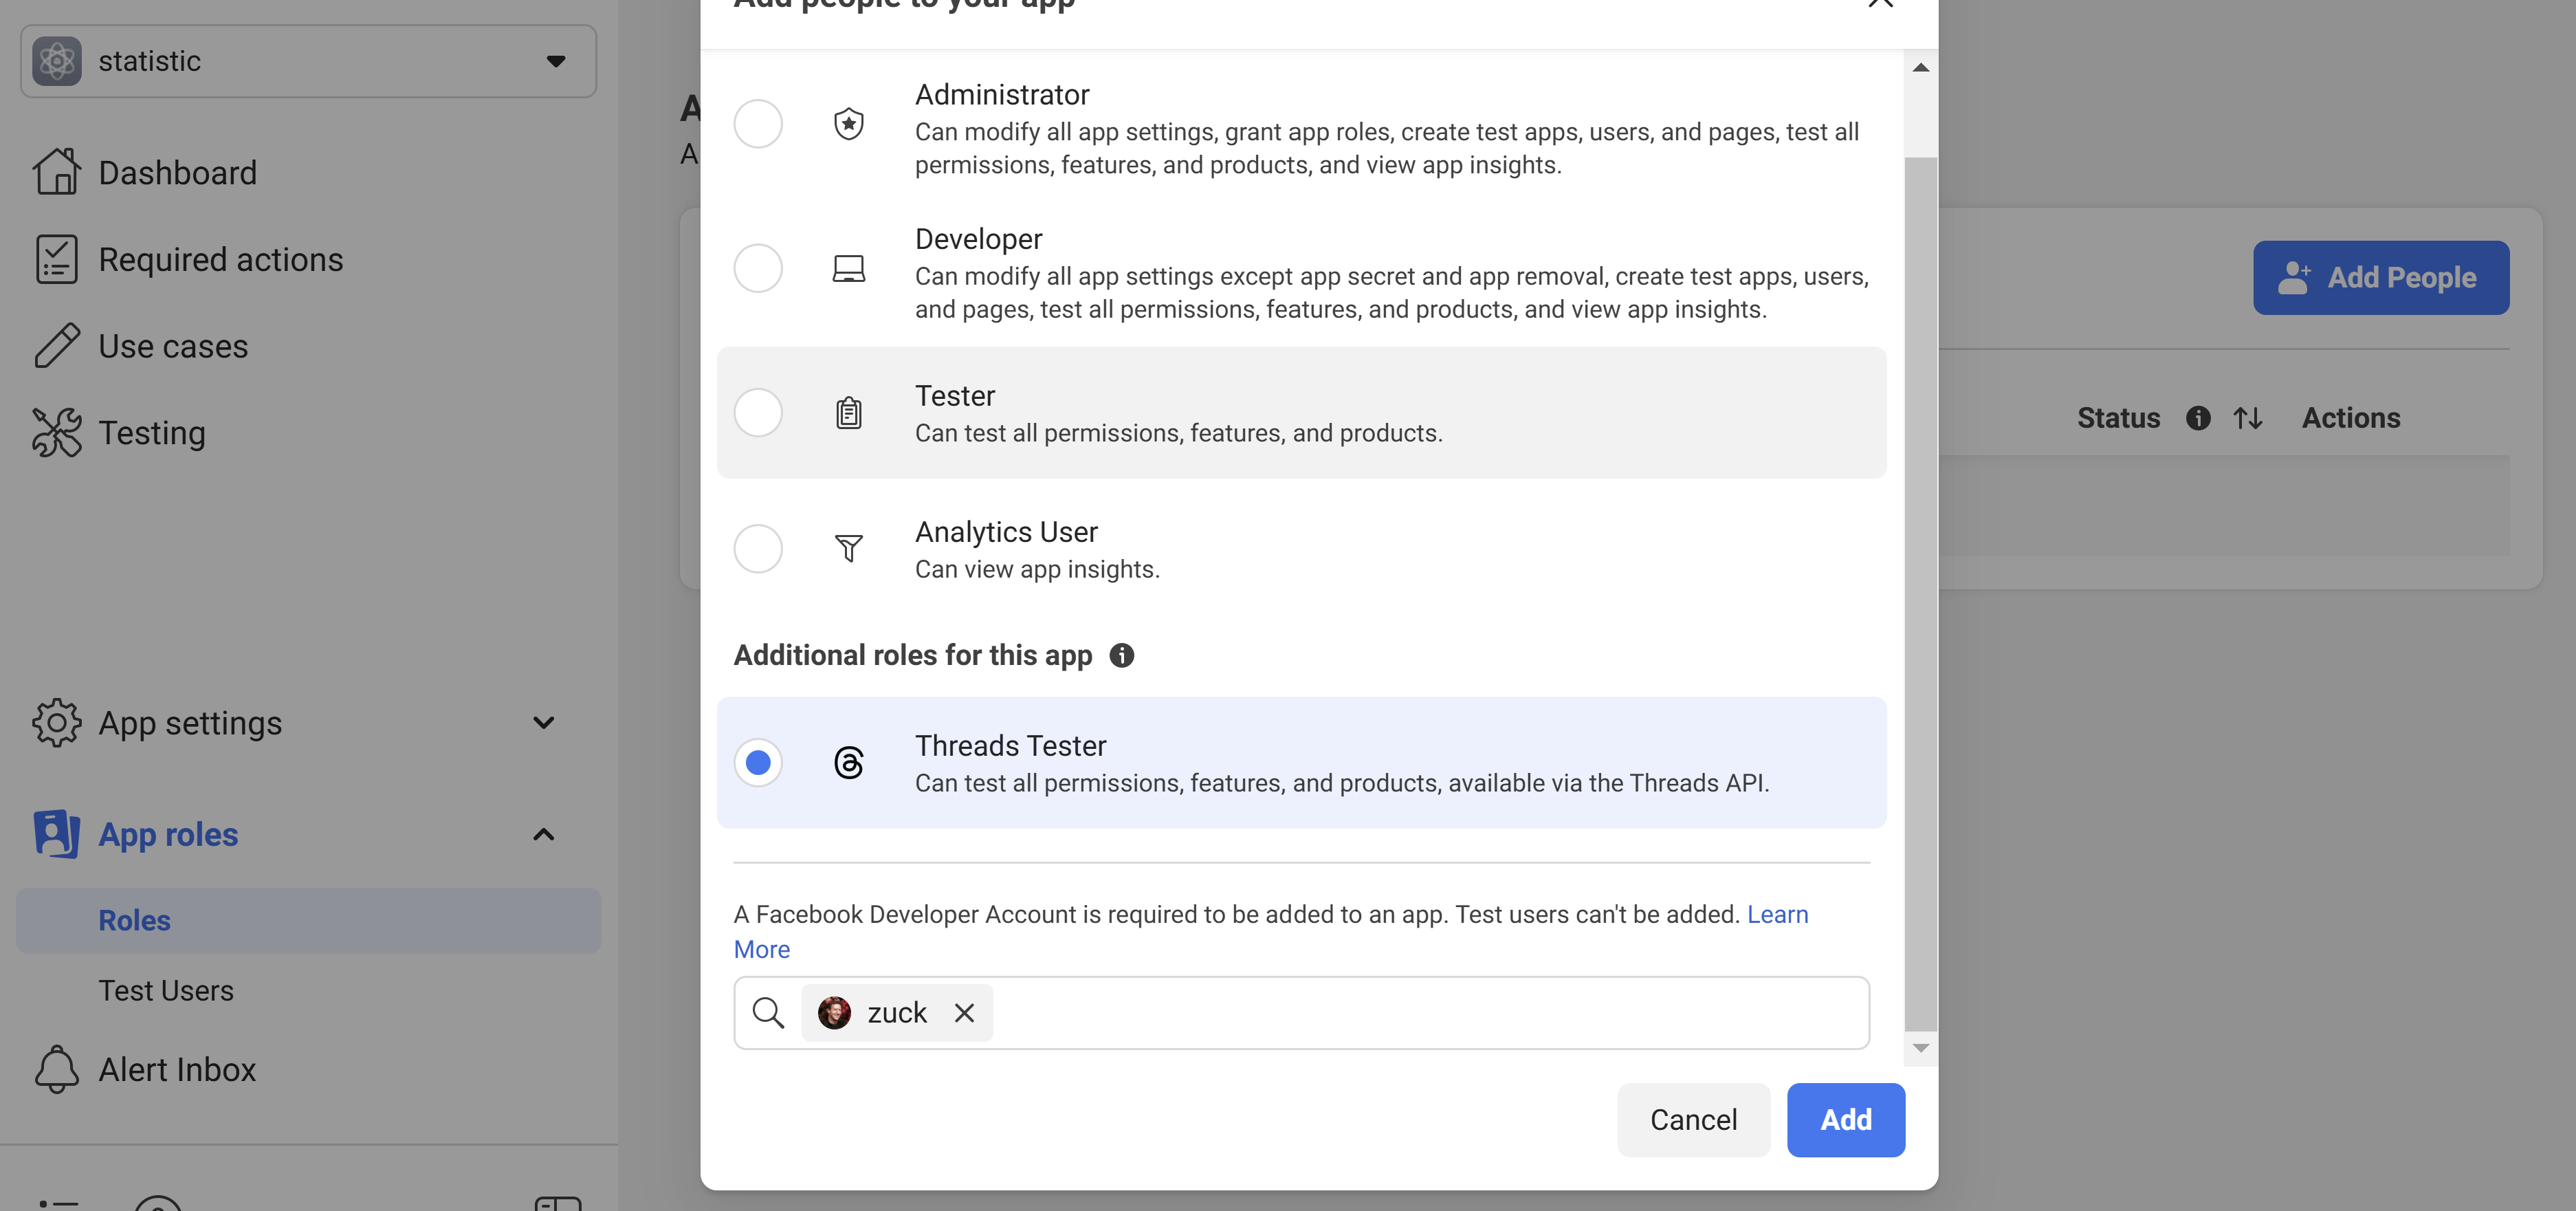Open Use cases in the sidebar
The width and height of the screenshot is (2576, 1211).
tap(173, 346)
